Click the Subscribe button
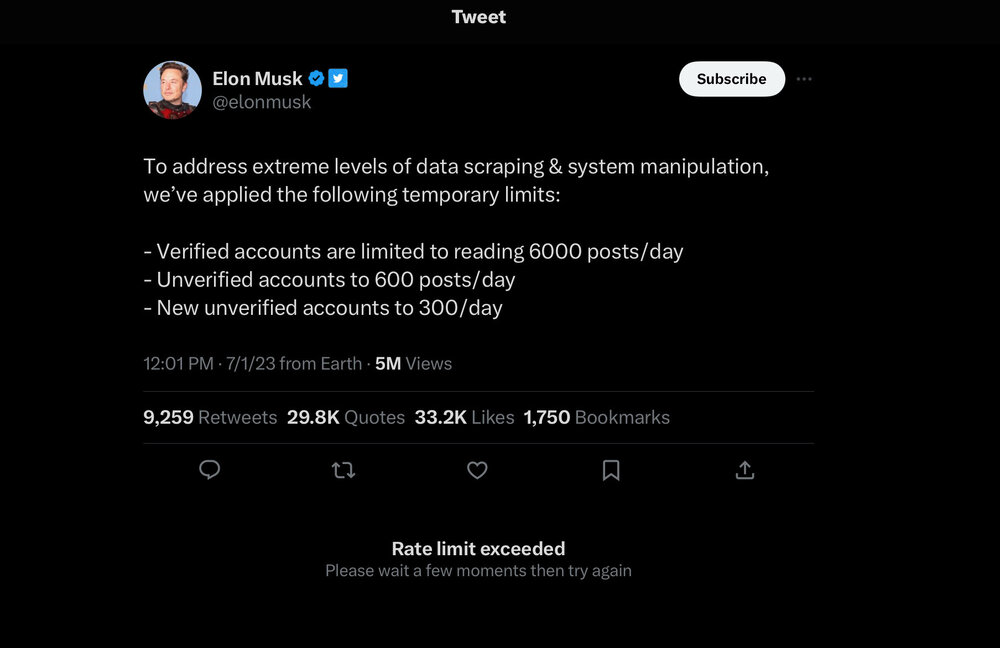1000x648 pixels. pyautogui.click(x=731, y=78)
